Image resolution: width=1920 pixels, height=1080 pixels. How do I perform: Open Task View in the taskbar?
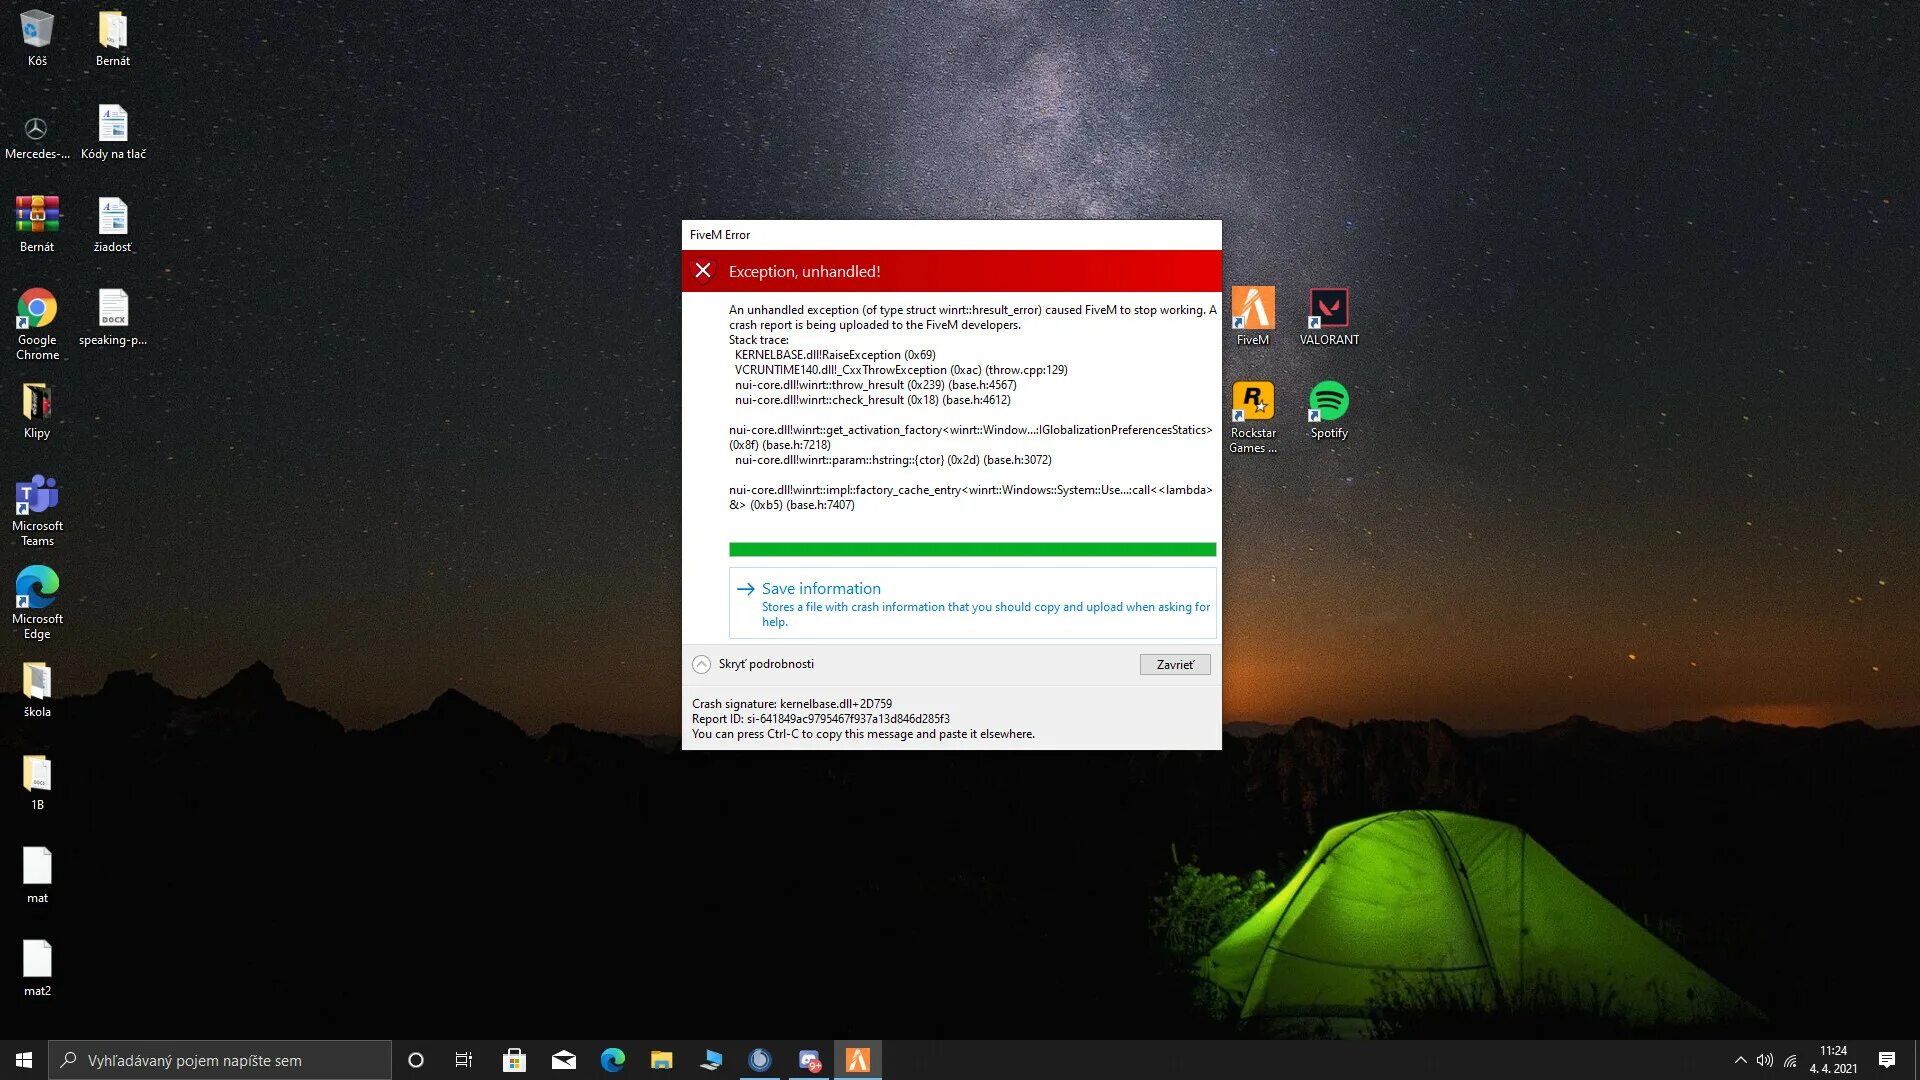[464, 1060]
